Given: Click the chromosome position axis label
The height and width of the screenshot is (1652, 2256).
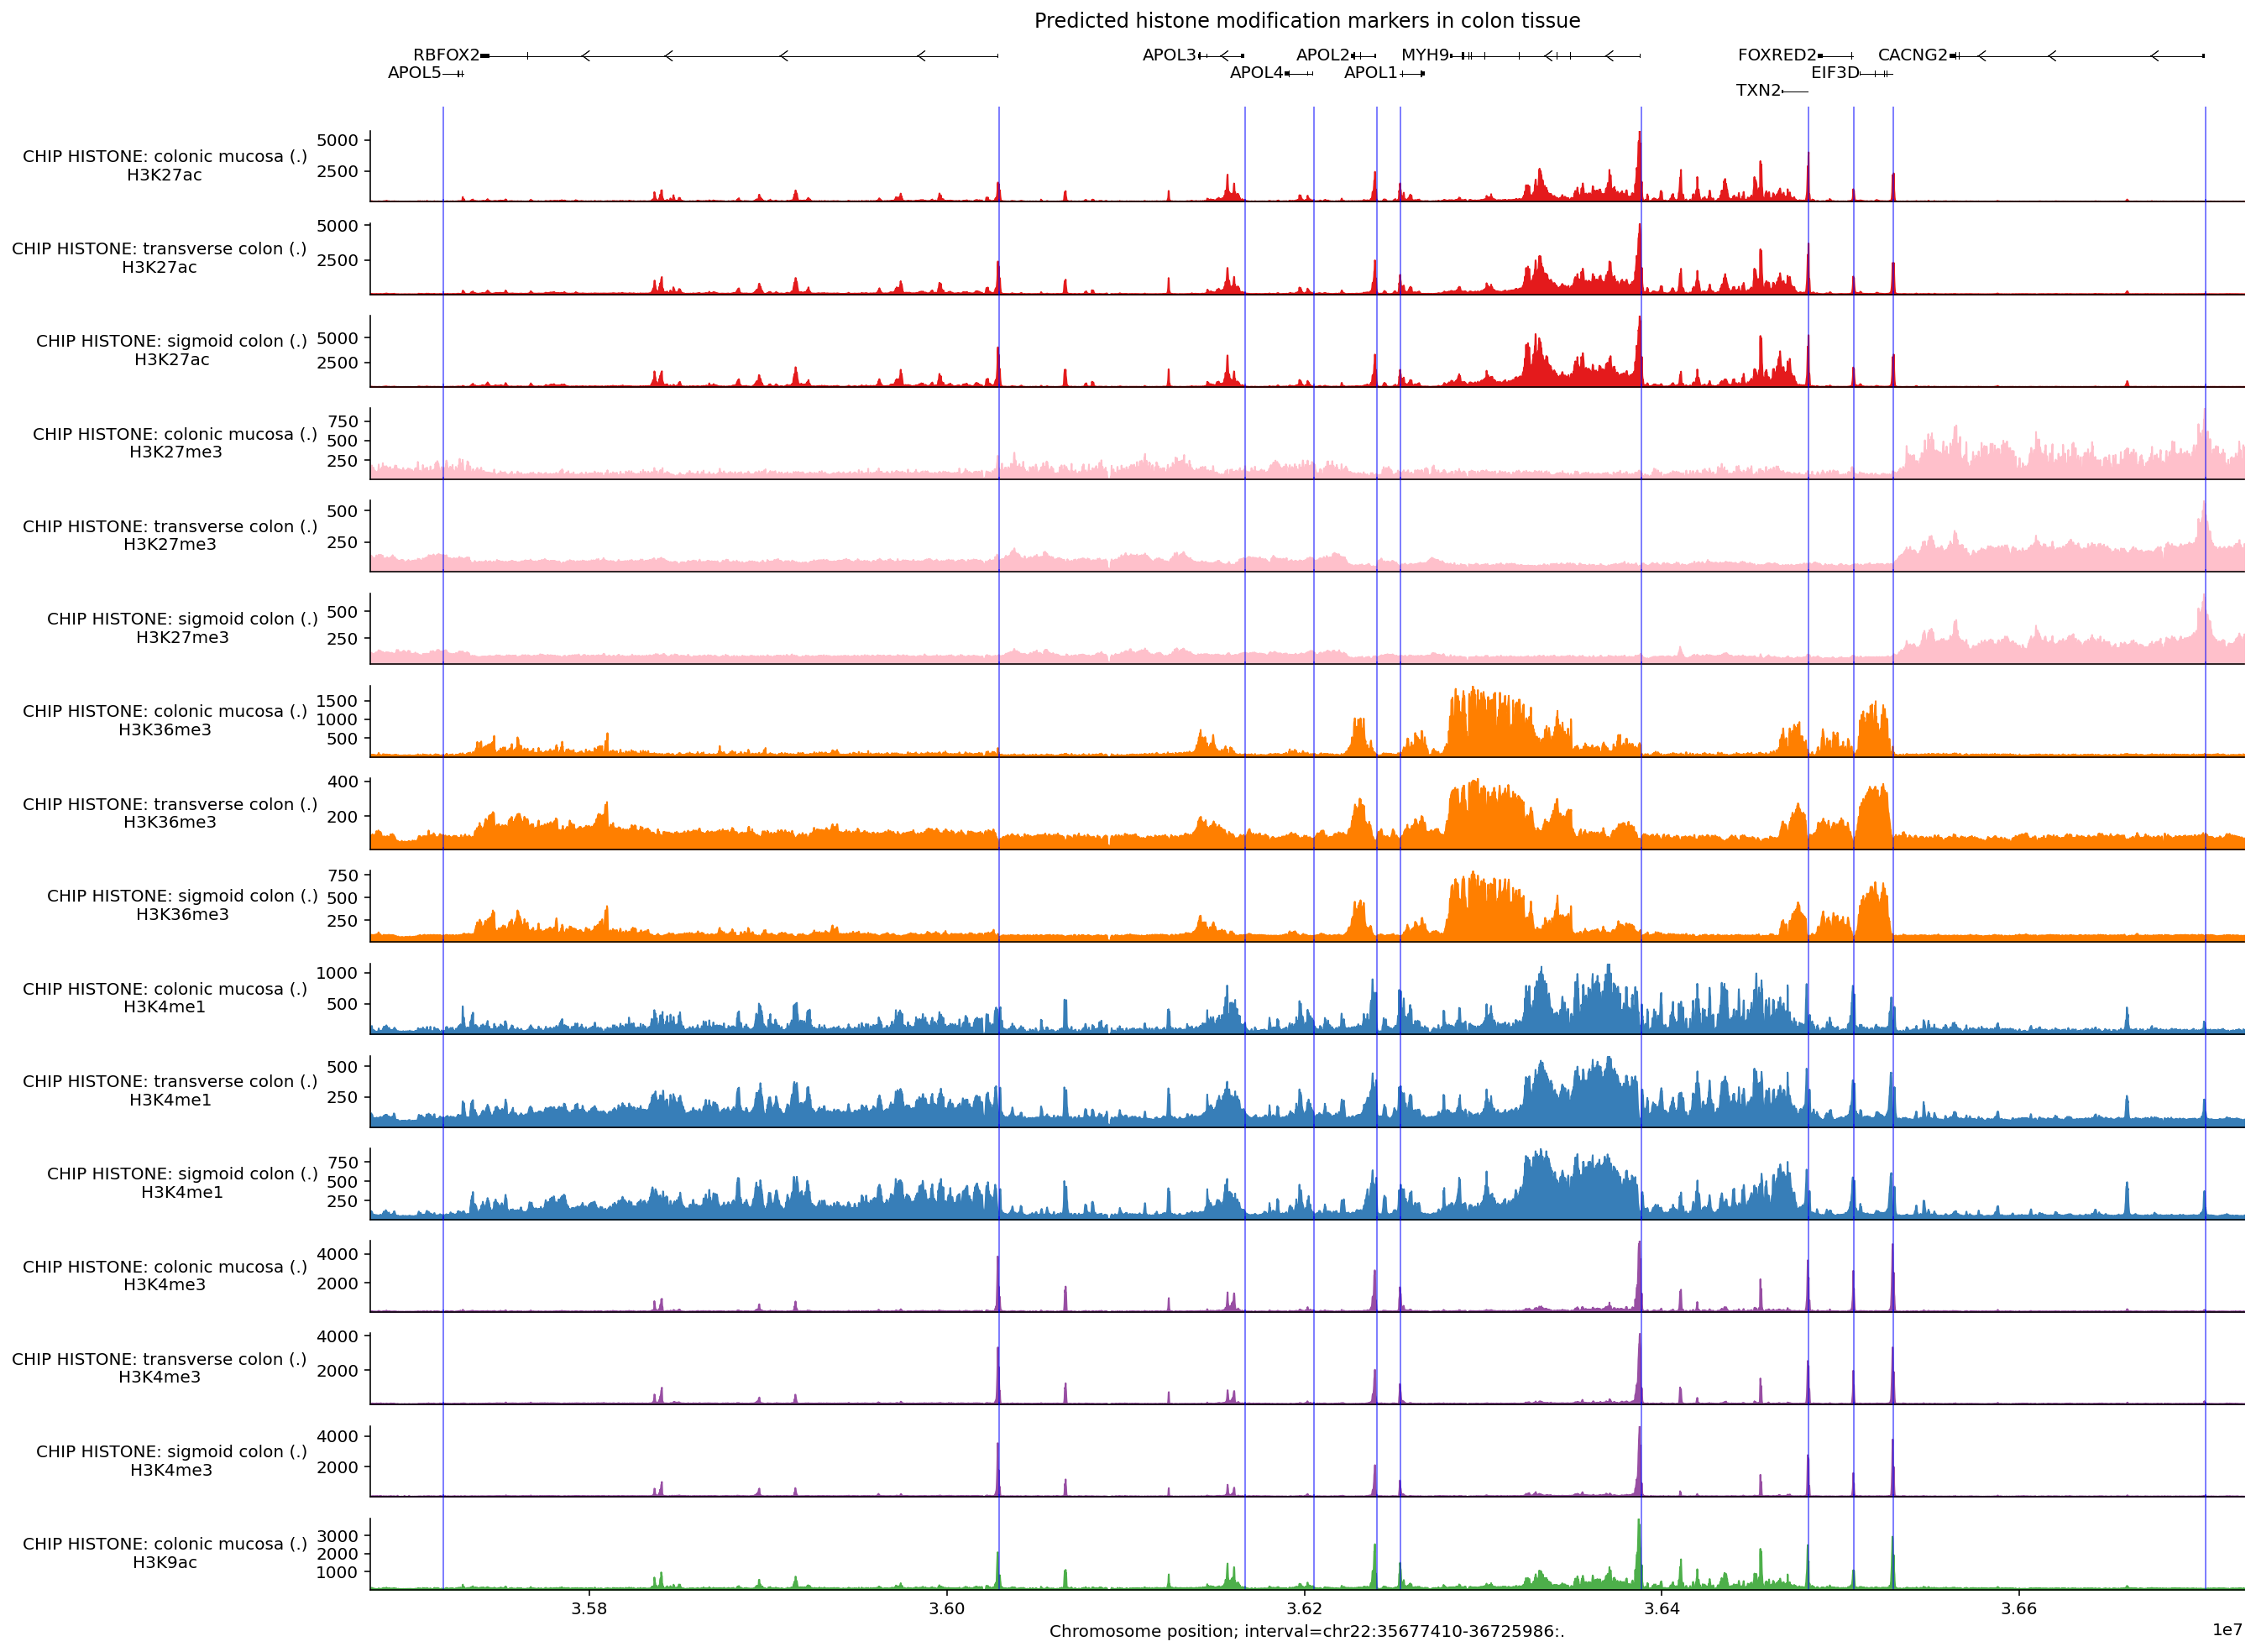Looking at the screenshot, I should pos(1306,1631).
